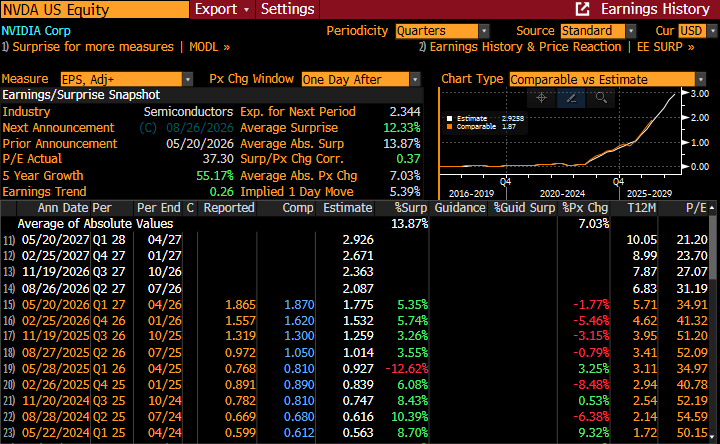This screenshot has height=444, width=720.
Task: Click the P/E Actual value 37.30
Action: [218, 159]
